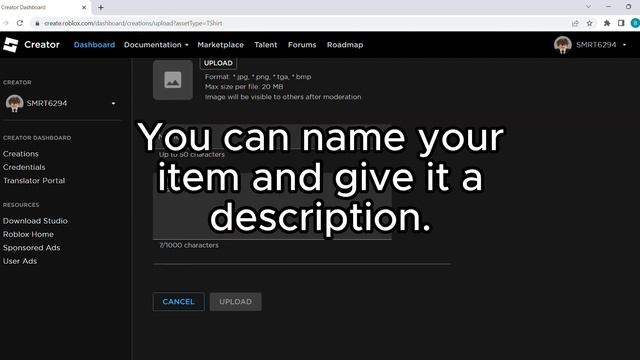Reload the page with the refresh icon
The height and width of the screenshot is (360, 640).
pos(20,23)
